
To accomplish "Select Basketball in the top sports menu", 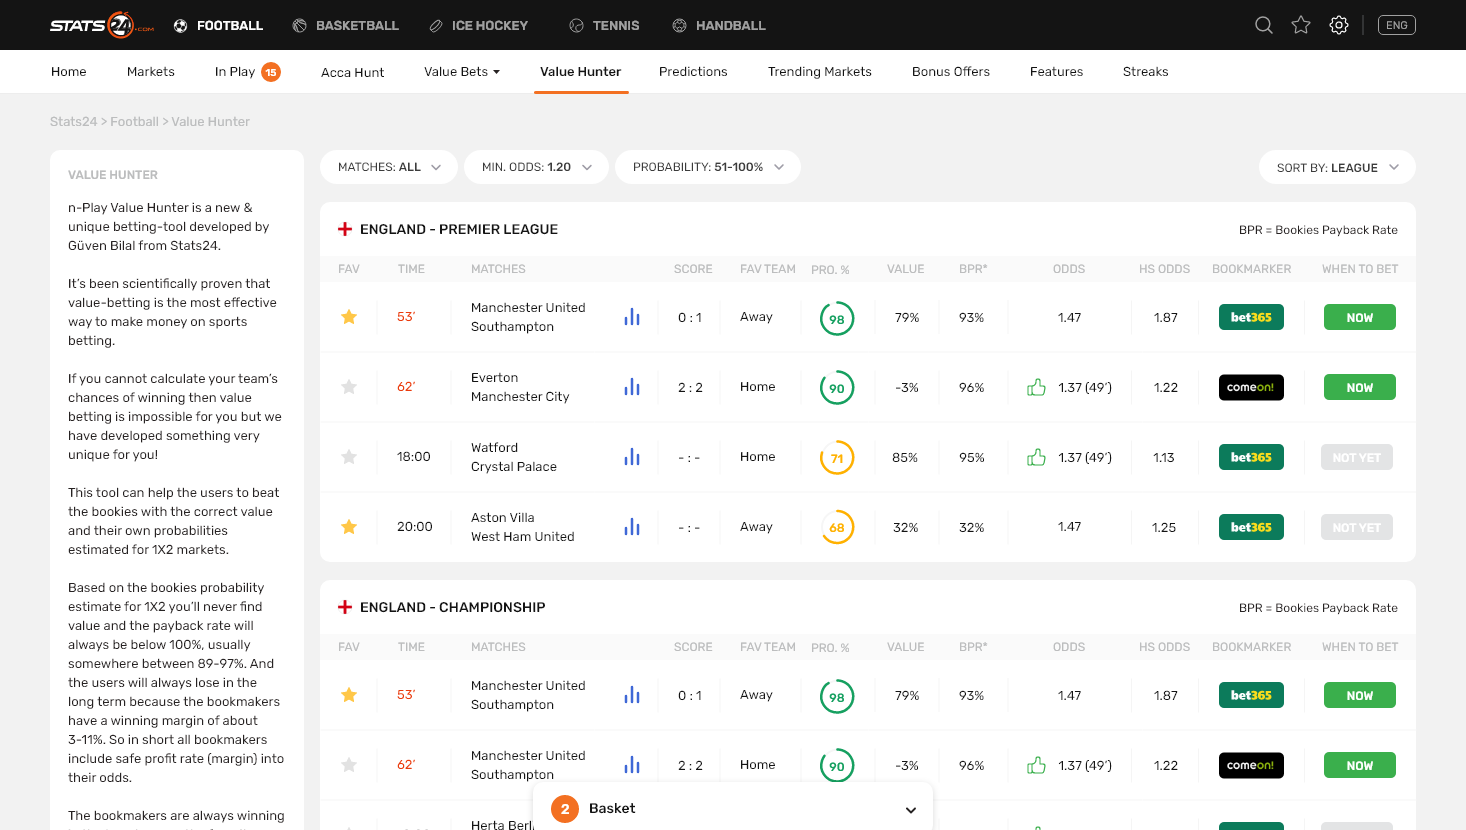I will pyautogui.click(x=345, y=25).
